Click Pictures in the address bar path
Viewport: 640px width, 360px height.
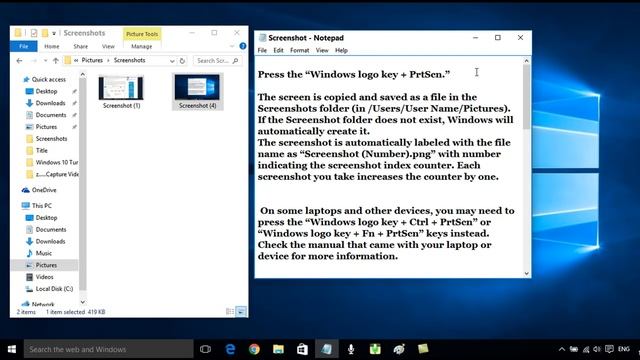pos(92,60)
